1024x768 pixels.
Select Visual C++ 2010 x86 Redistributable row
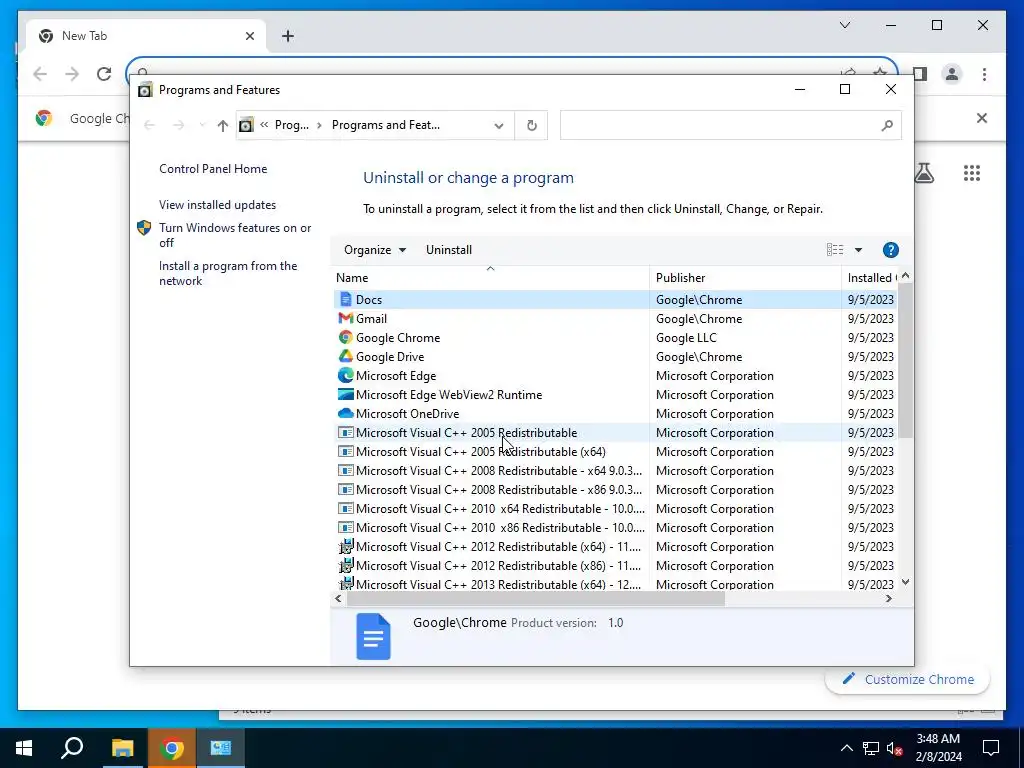(x=615, y=528)
